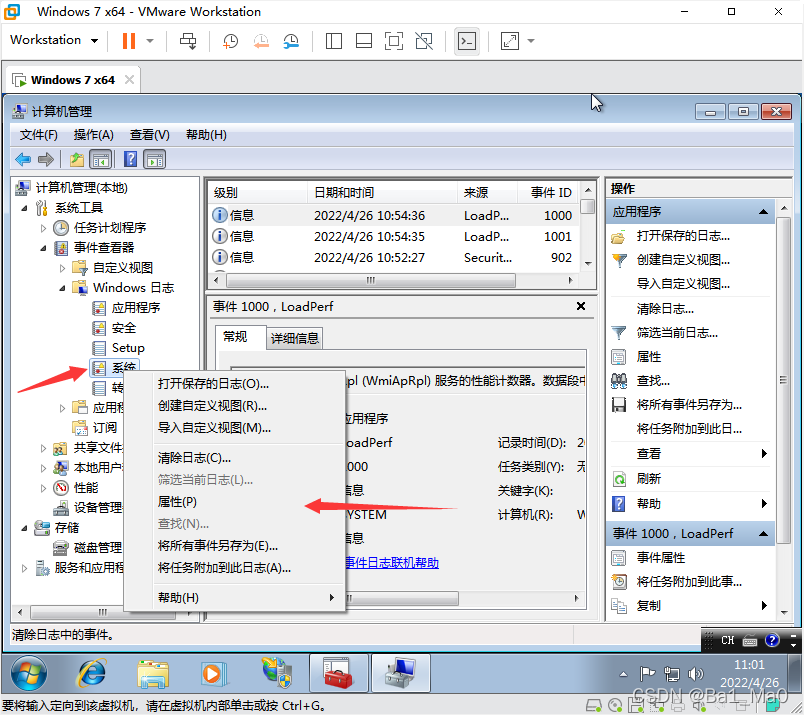Click the forward arrow in Computer Management toolbar
804x715 pixels.
[x=46, y=160]
